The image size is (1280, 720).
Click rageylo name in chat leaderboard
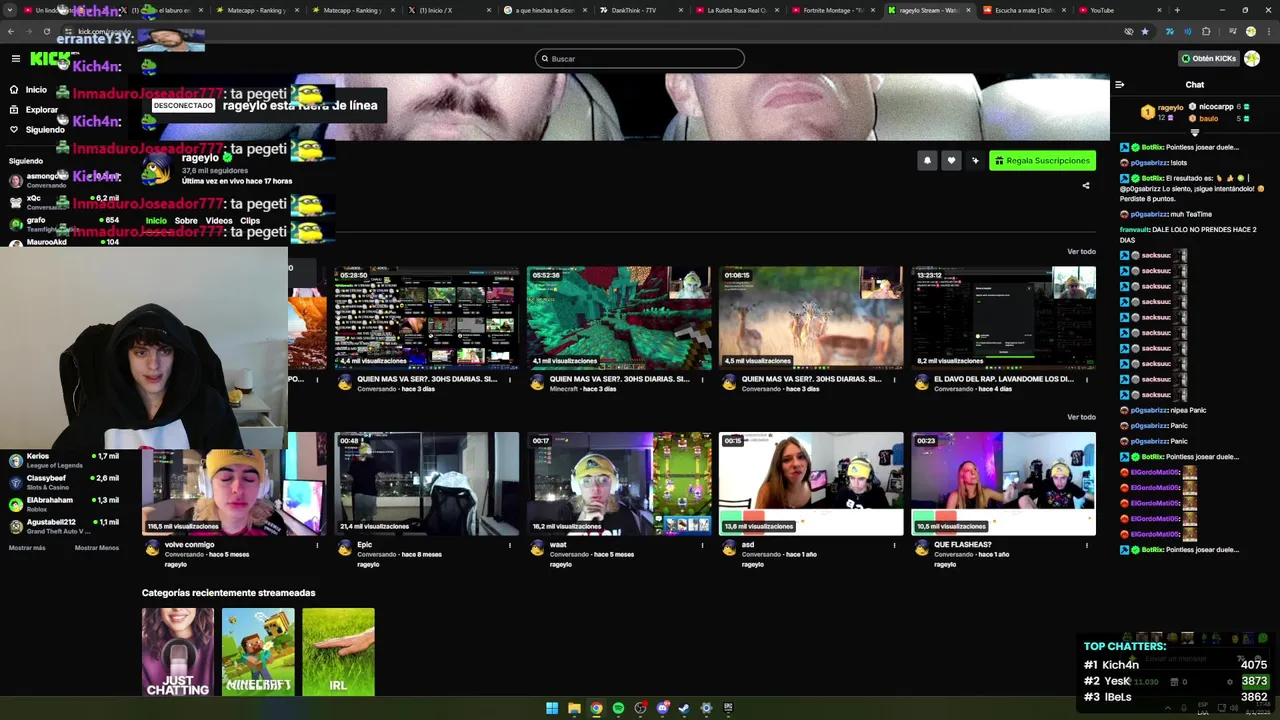[x=1170, y=107]
